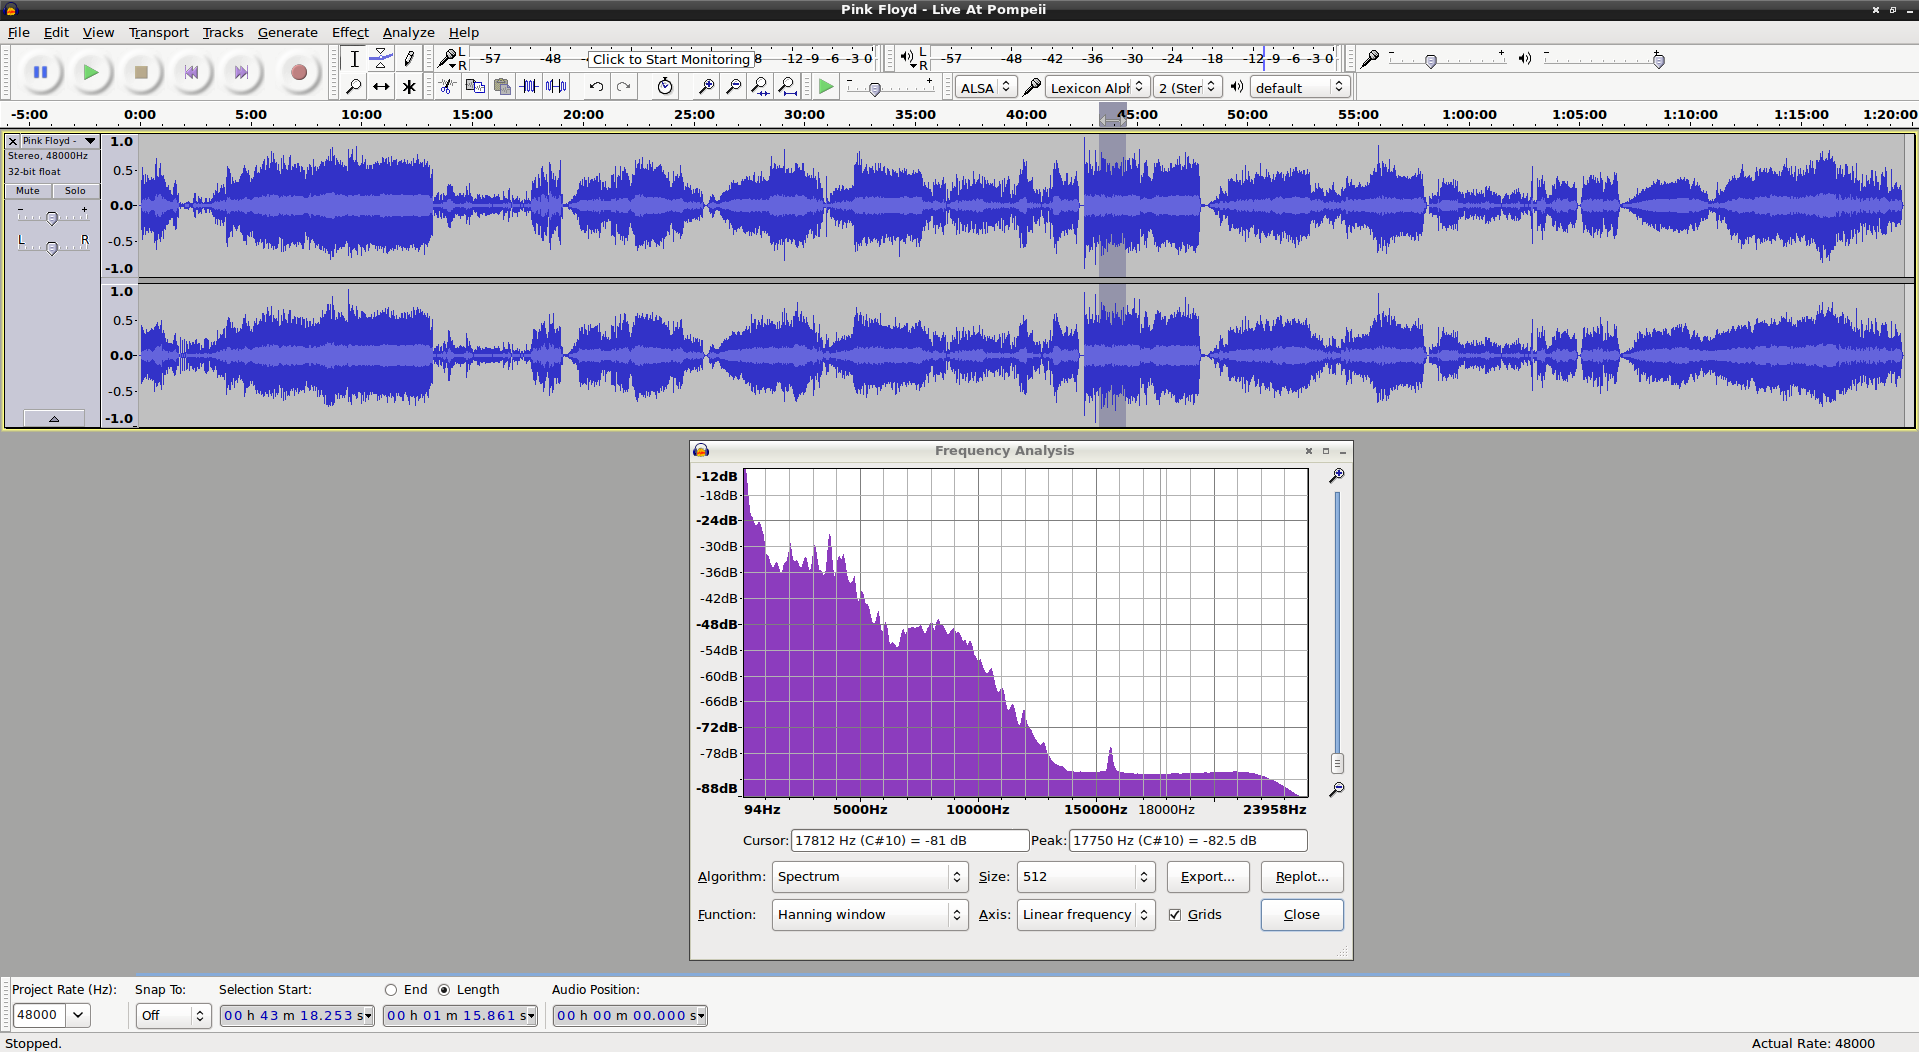1919x1052 pixels.
Task: Click the Paste edit icon
Action: [x=502, y=87]
